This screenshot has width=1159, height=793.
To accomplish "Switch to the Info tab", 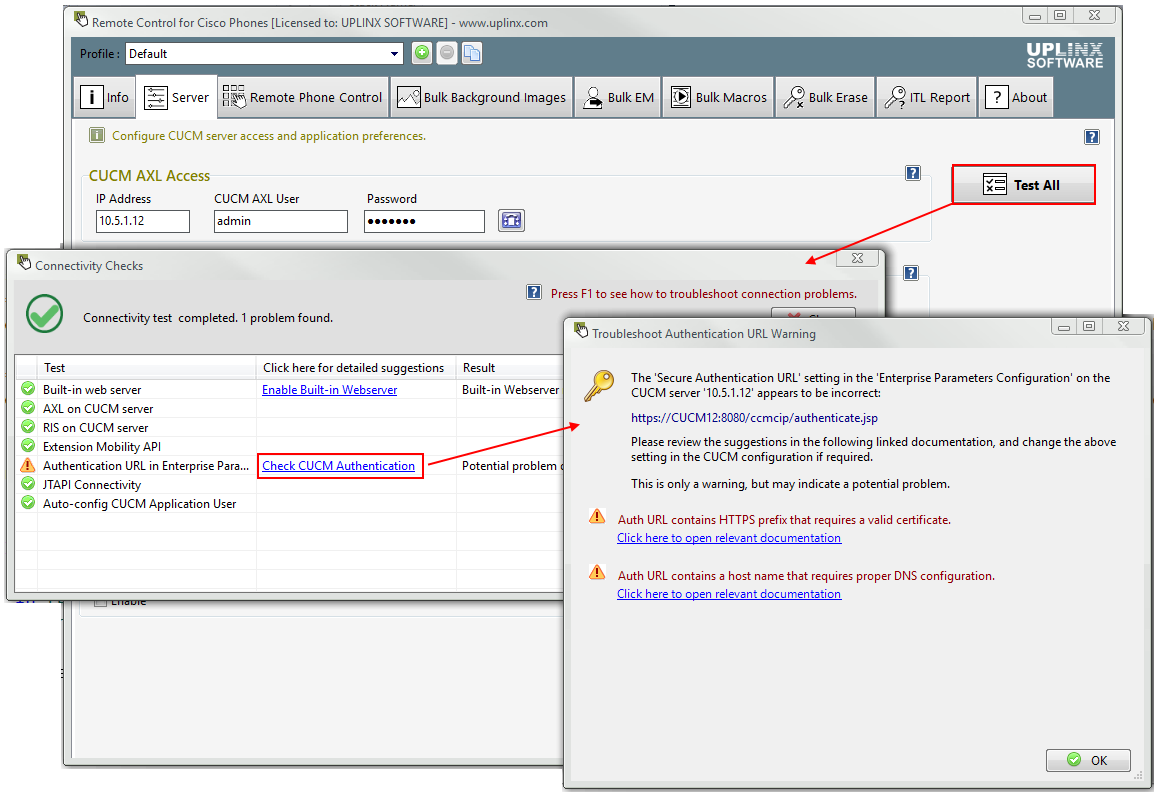I will 104,98.
